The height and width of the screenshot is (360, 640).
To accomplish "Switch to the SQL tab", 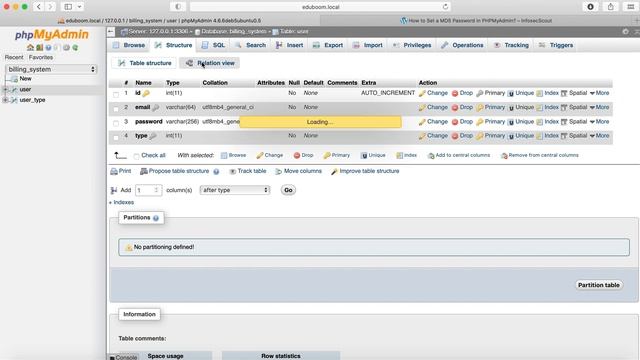I will [x=213, y=45].
